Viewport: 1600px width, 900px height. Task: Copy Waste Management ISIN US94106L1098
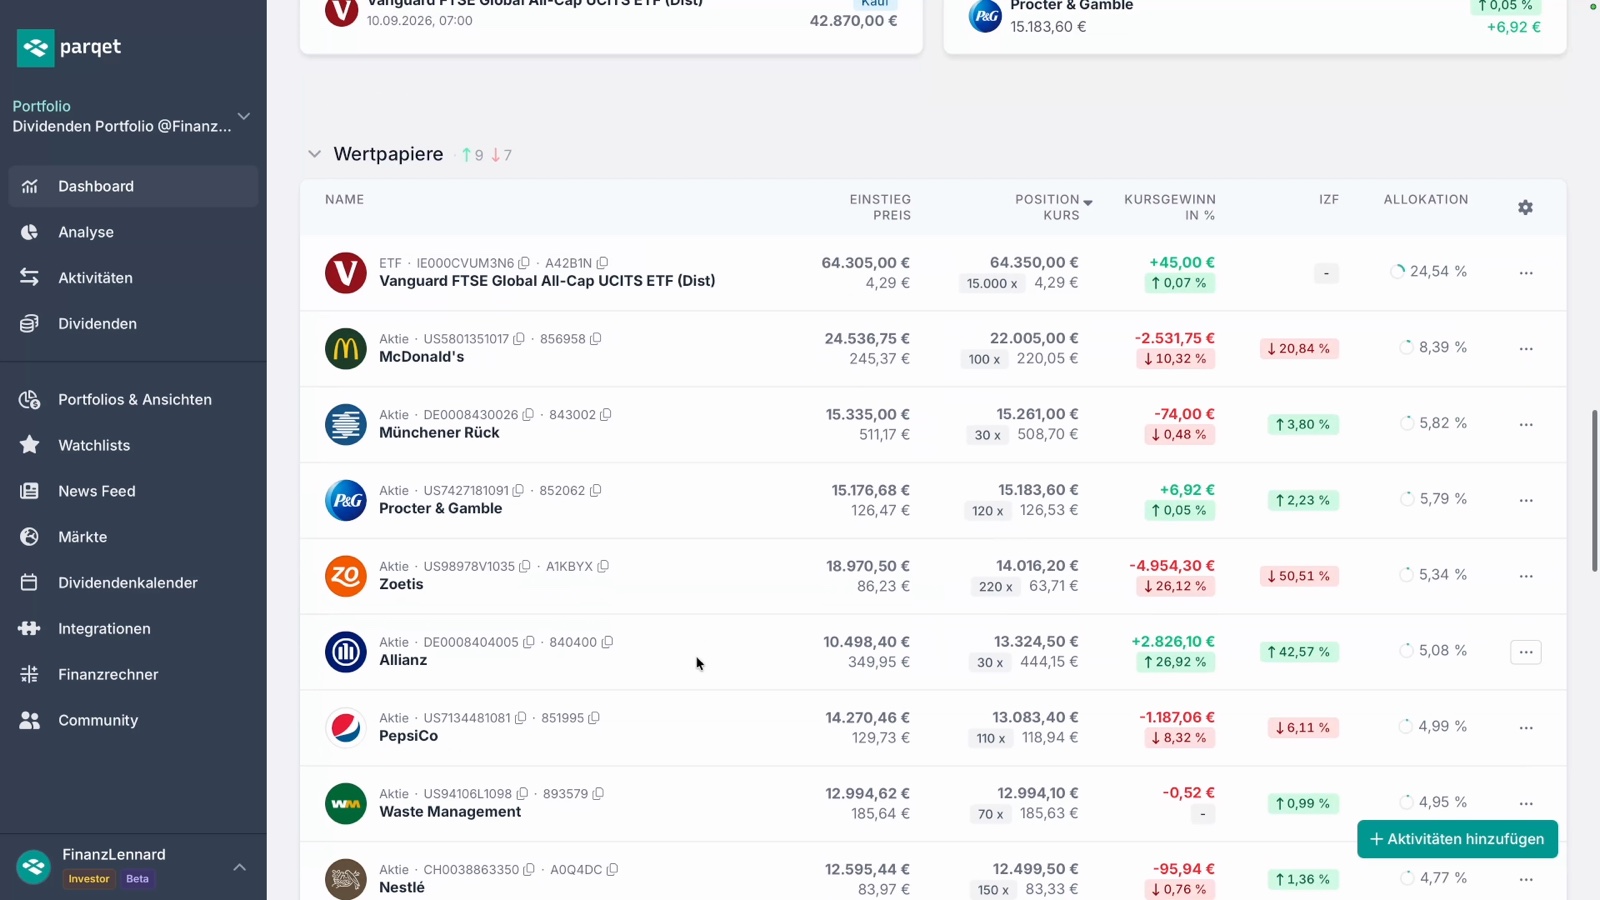pos(522,795)
